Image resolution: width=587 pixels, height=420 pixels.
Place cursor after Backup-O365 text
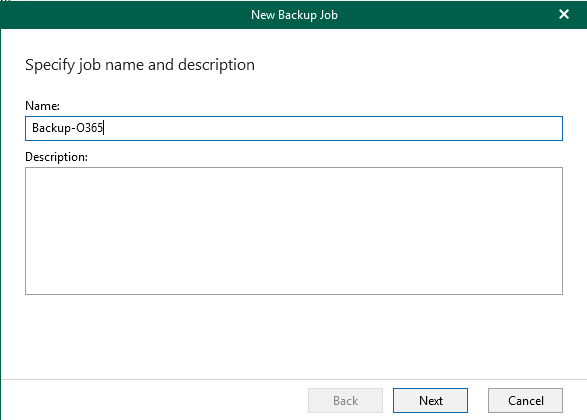pos(104,128)
